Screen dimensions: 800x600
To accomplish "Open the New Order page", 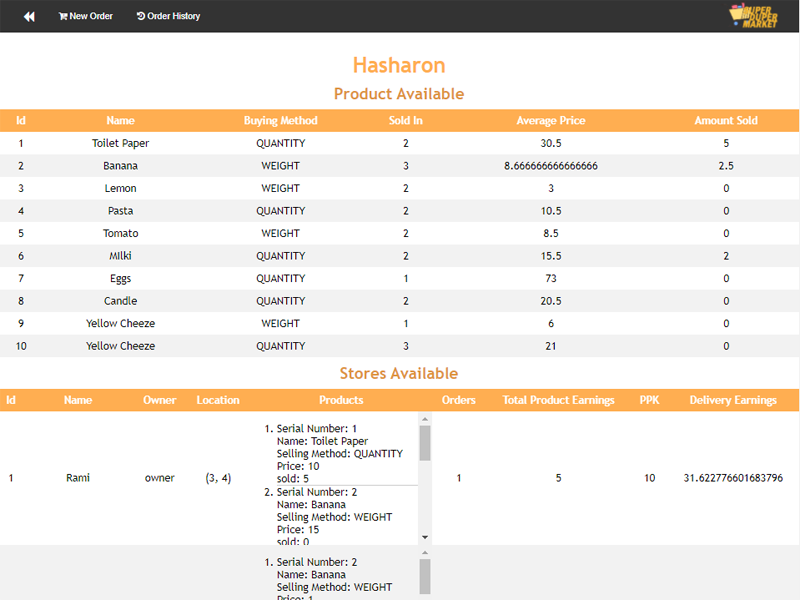I will pyautogui.click(x=86, y=16).
